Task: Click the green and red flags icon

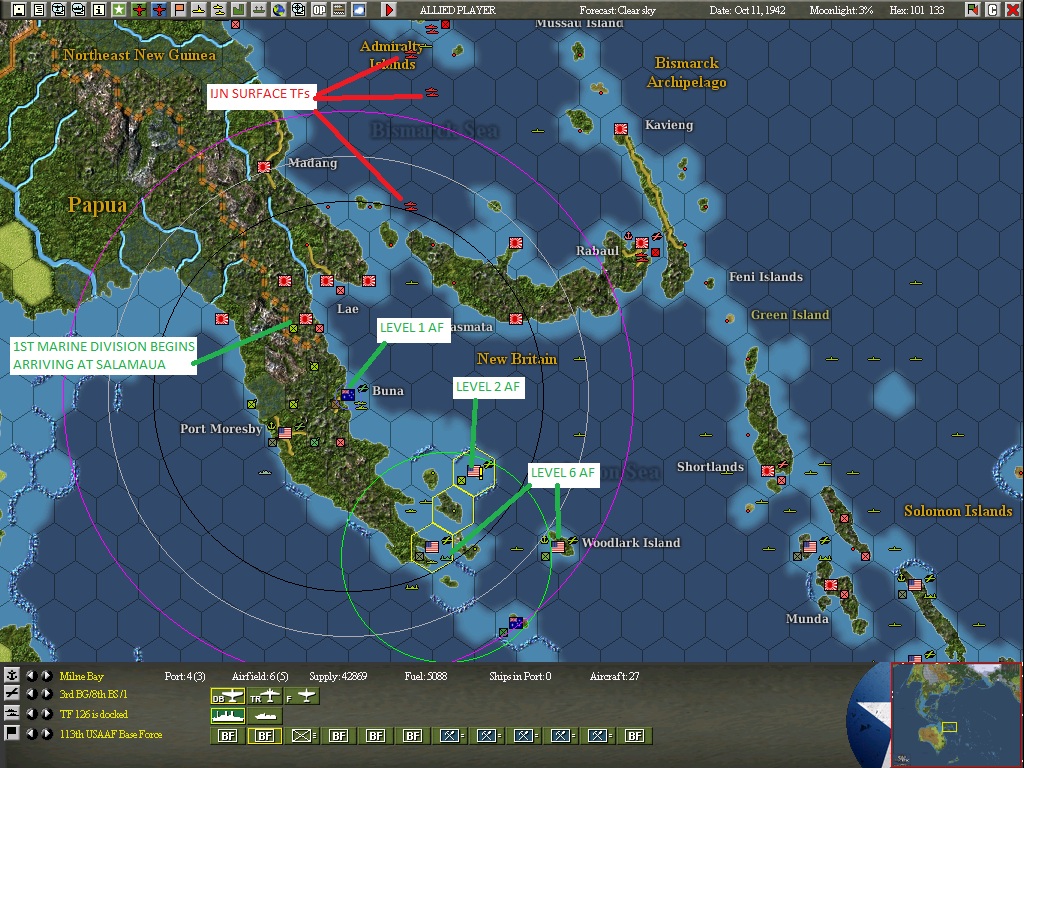Action: tap(973, 9)
